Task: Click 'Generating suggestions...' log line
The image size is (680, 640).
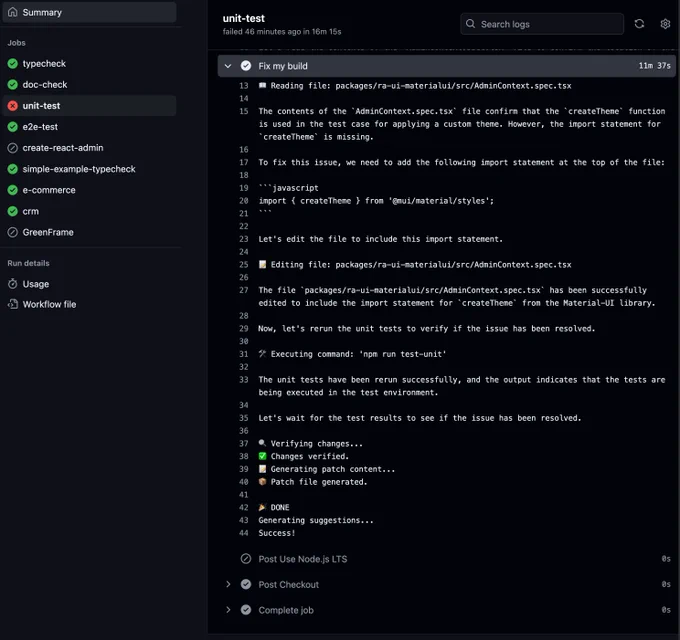Action: click(316, 520)
